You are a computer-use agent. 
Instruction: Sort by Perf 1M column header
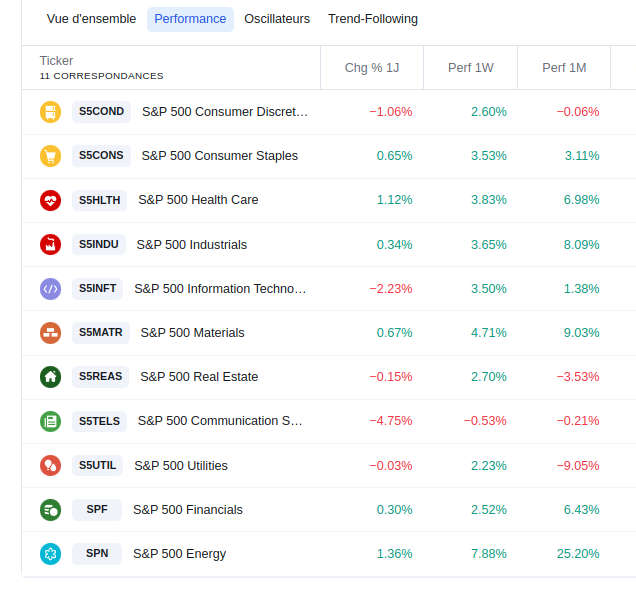(564, 68)
